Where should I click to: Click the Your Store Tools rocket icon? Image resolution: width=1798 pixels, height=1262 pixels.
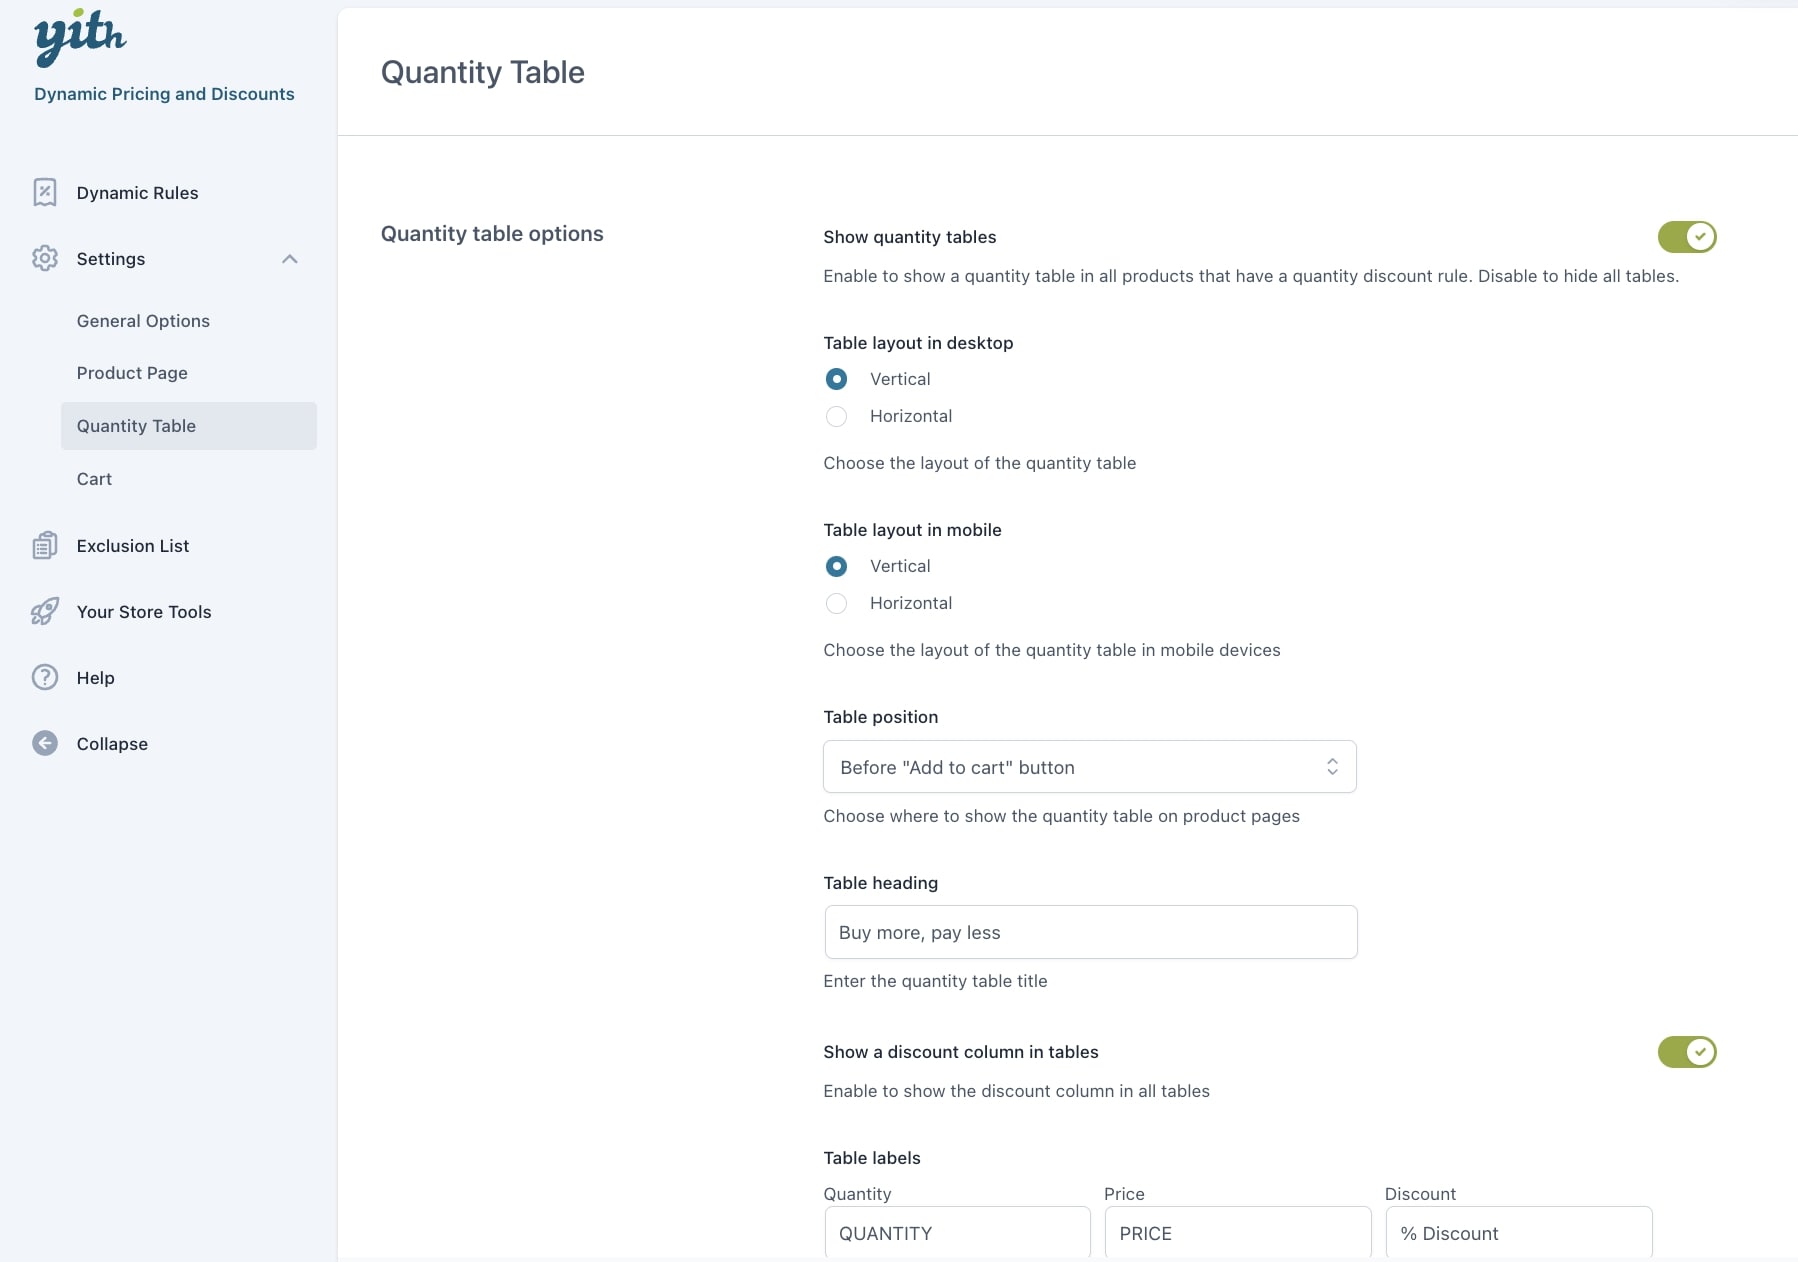[x=45, y=611]
